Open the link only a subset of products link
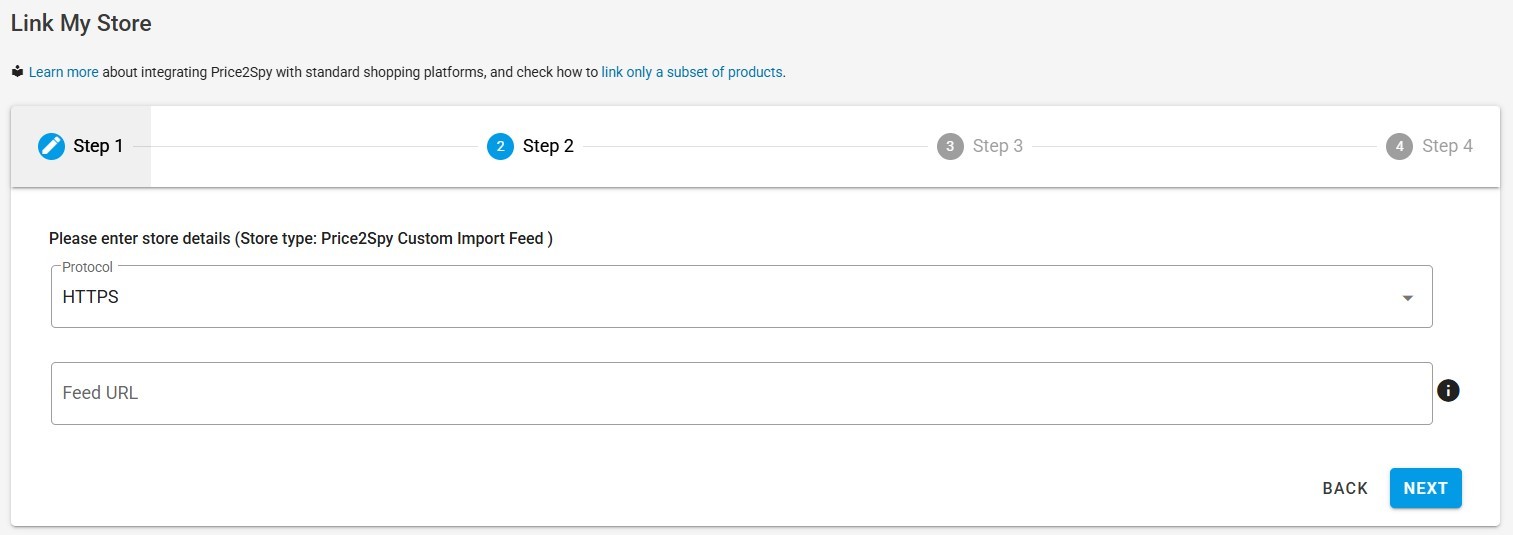This screenshot has width=1513, height=535. [692, 72]
